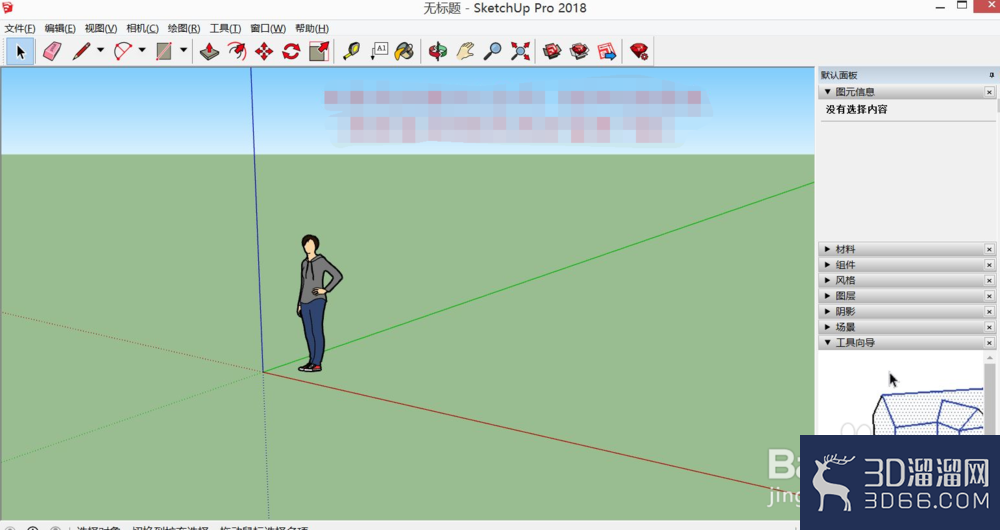Close the 场景 panel
Screen dimensions: 1000x530
tap(989, 327)
